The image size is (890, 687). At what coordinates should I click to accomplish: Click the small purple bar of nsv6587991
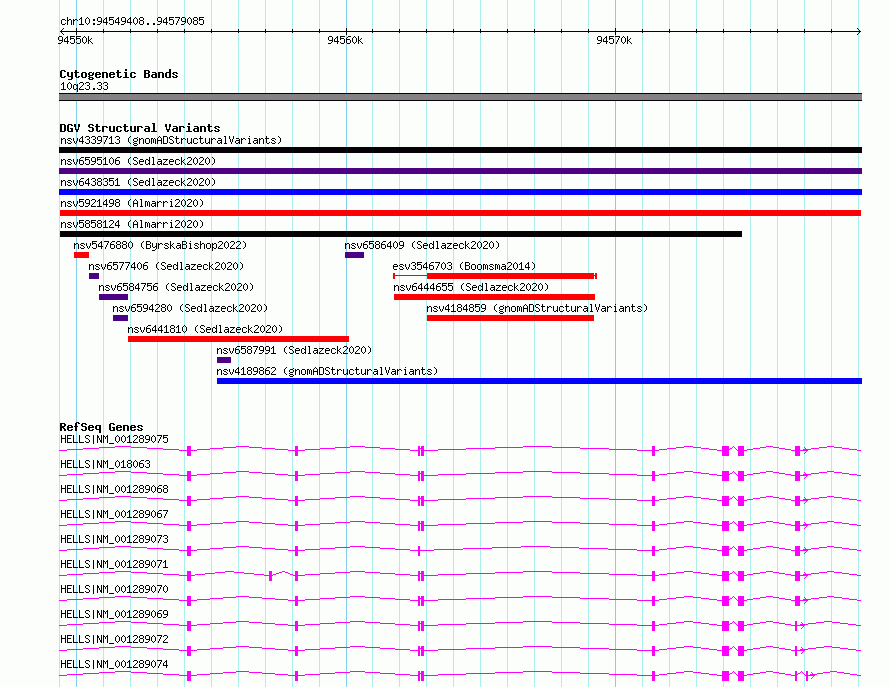pos(224,360)
